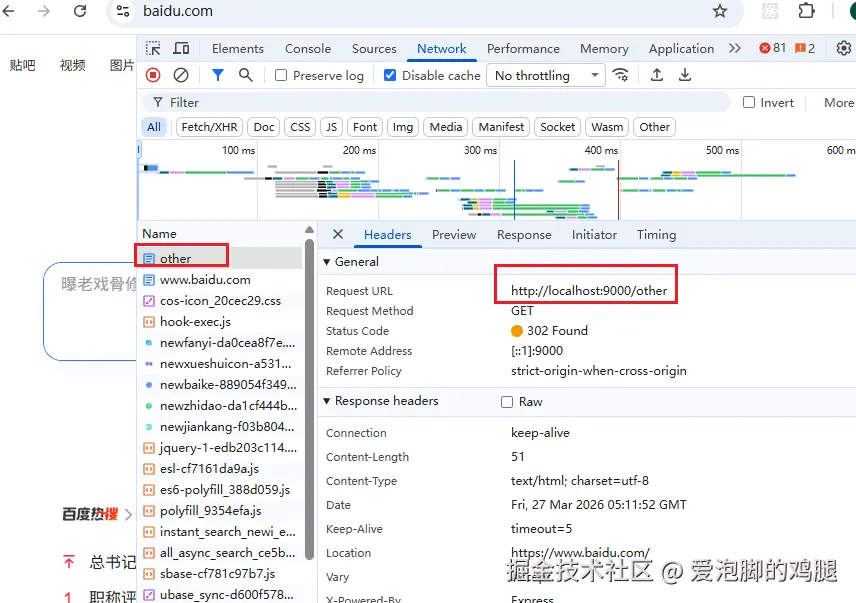Filter requests by Font type

[x=365, y=127]
